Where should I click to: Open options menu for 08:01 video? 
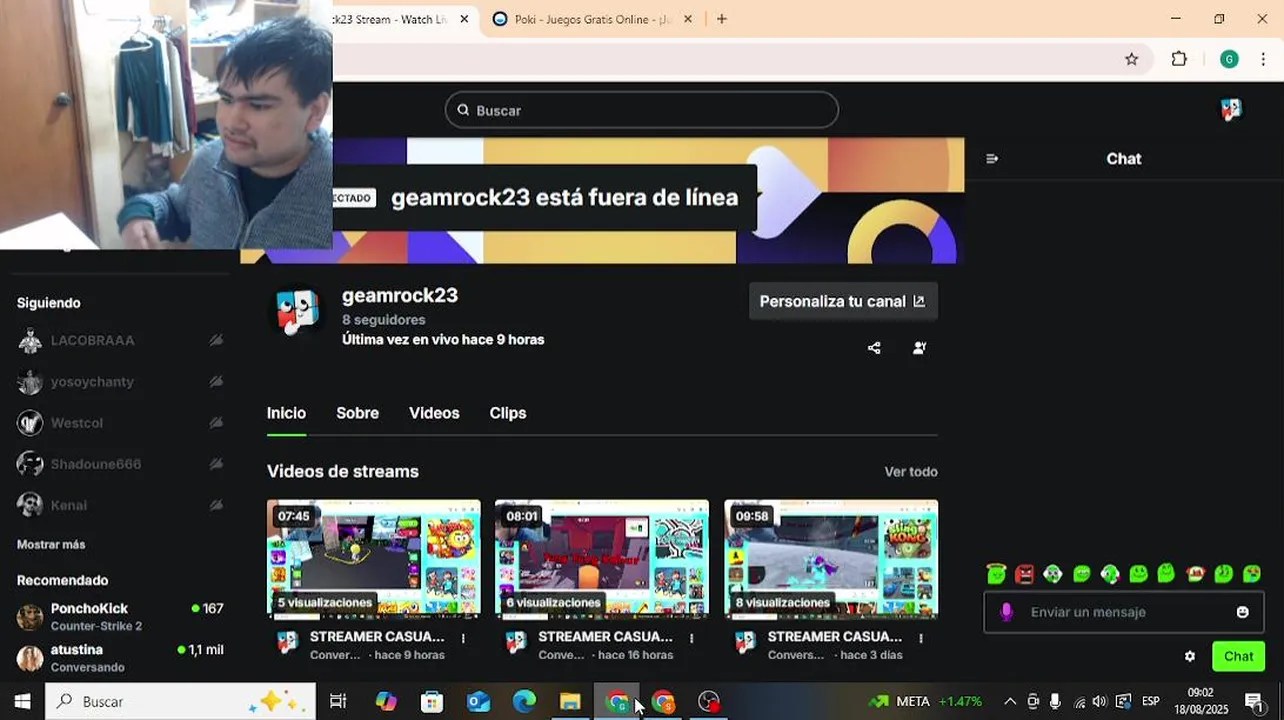(x=691, y=638)
